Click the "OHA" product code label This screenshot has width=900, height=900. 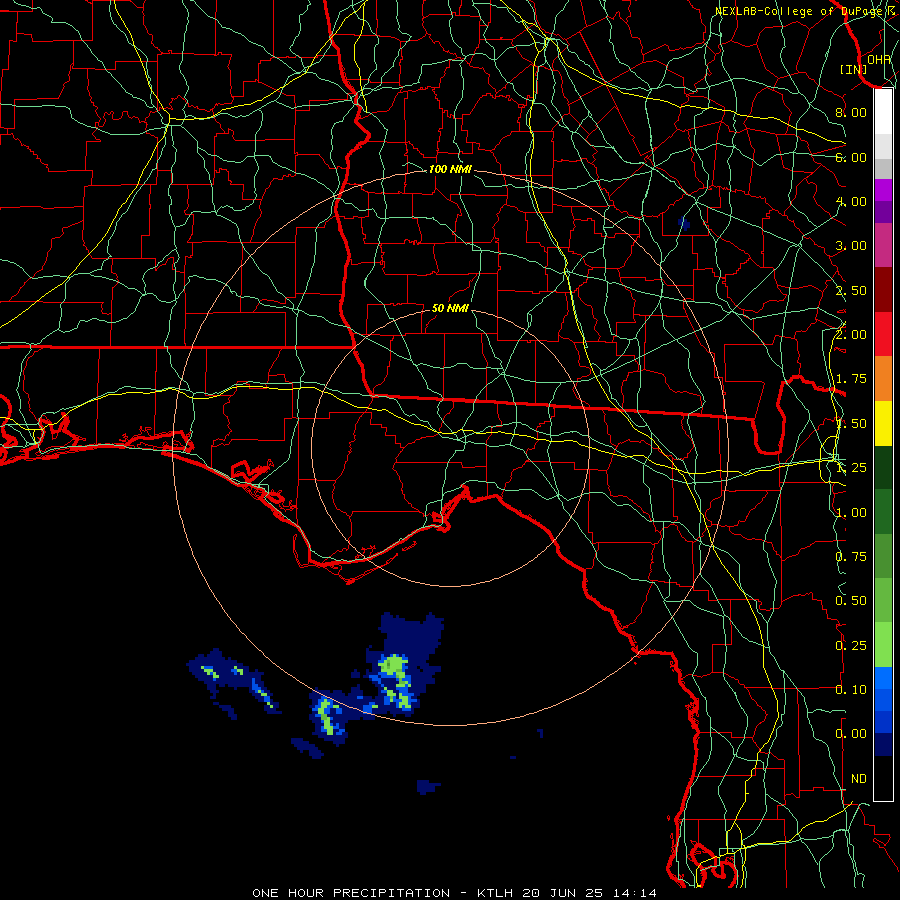[879, 59]
